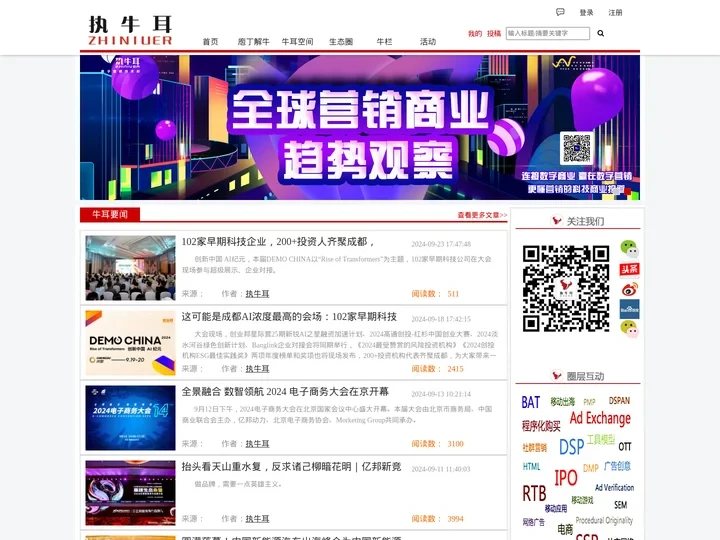Select the 牛耳要闻 tab
Screen dimensions: 720x540
click(110, 214)
